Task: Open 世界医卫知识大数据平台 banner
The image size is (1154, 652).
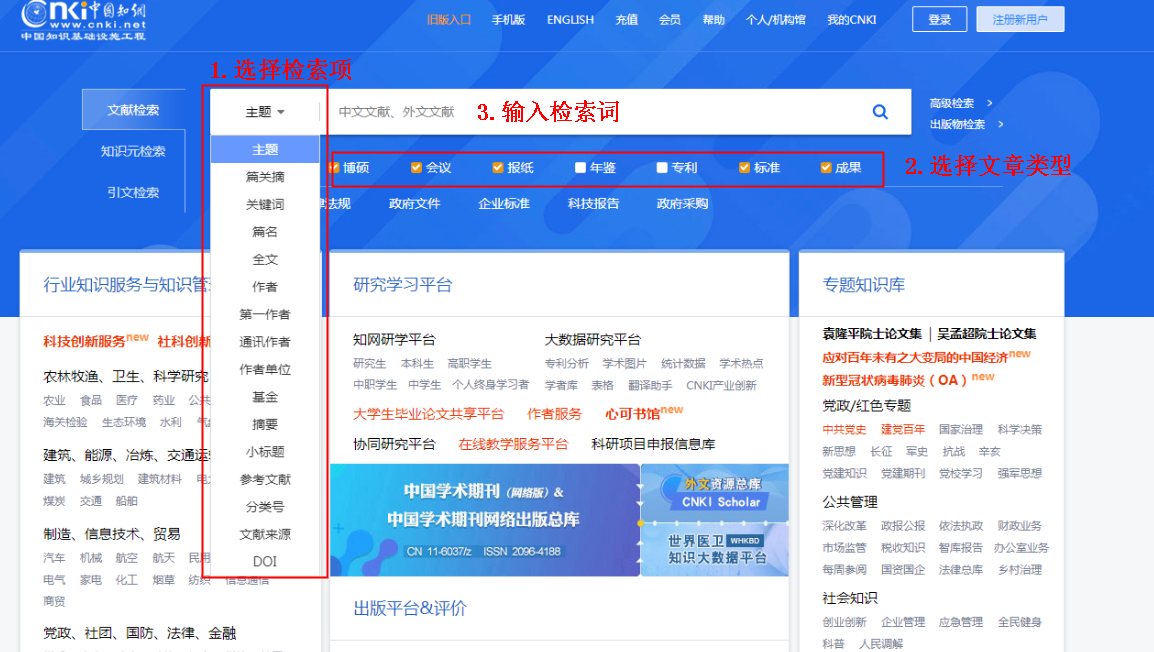Action: (x=715, y=550)
